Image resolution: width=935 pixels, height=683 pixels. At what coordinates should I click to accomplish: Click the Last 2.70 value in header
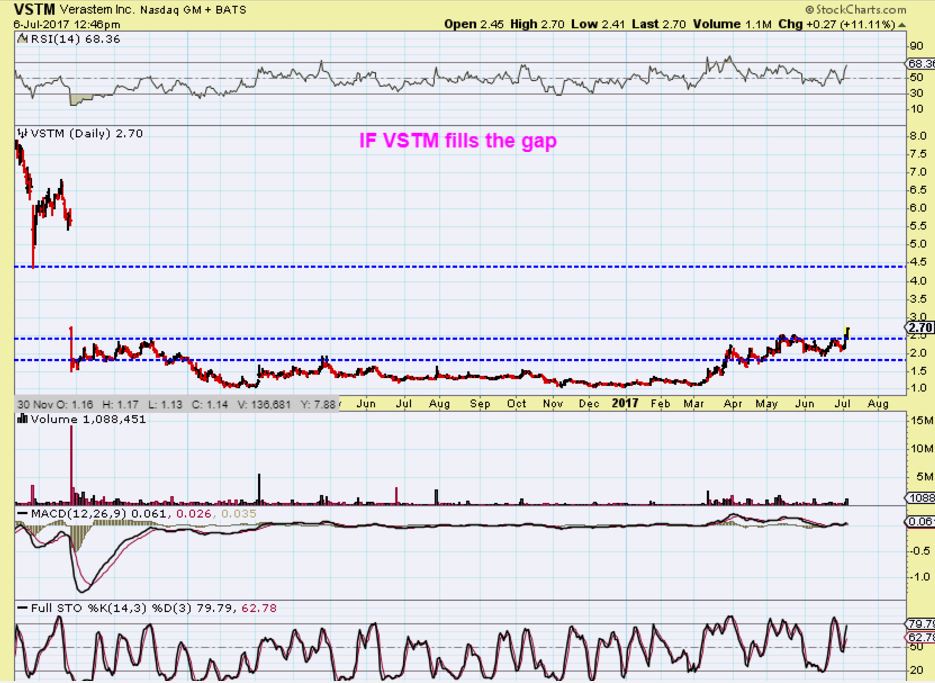click(x=658, y=24)
